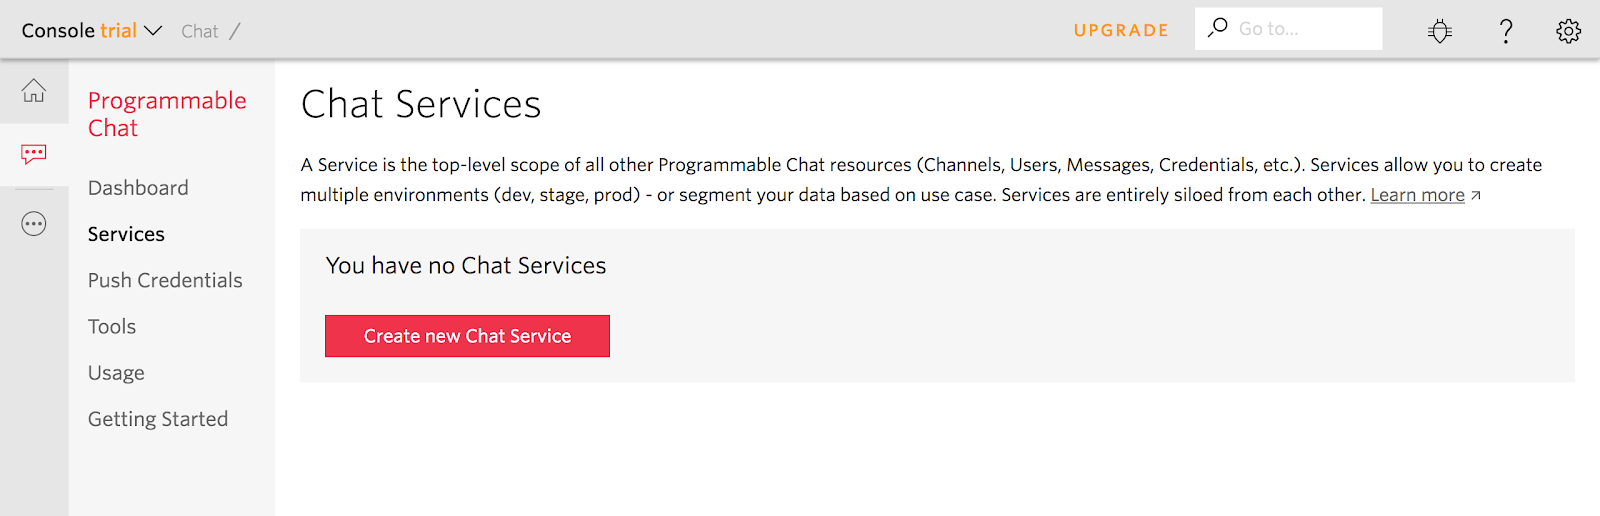The width and height of the screenshot is (1600, 516).
Task: Expand the Console trial dropdown arrow
Action: [153, 31]
